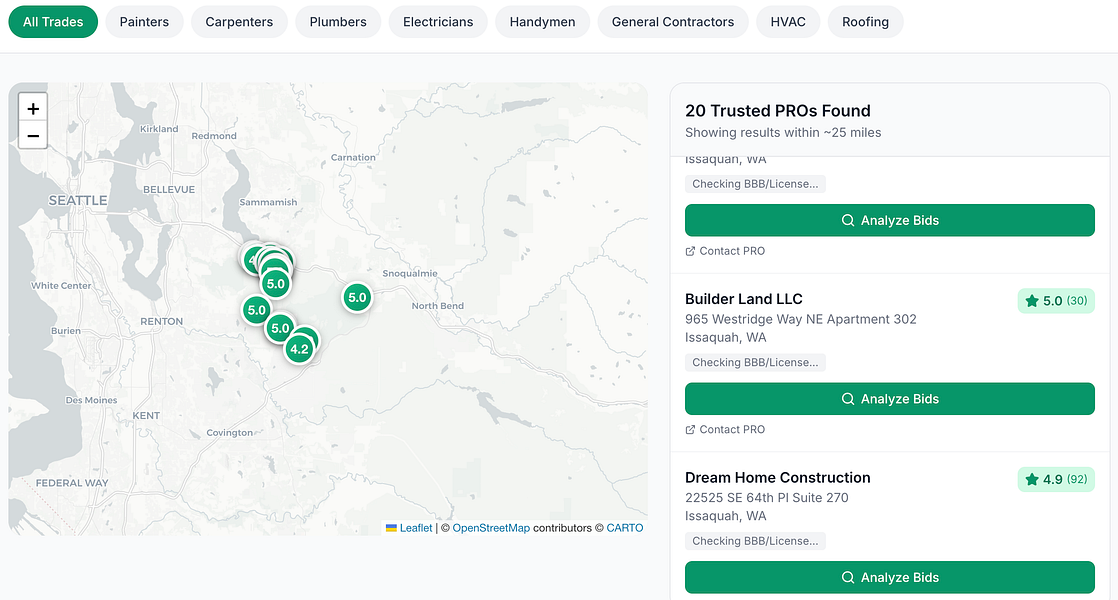Image resolution: width=1118 pixels, height=600 pixels.
Task: Analyze Bids for Dream Home Construction
Action: point(890,577)
